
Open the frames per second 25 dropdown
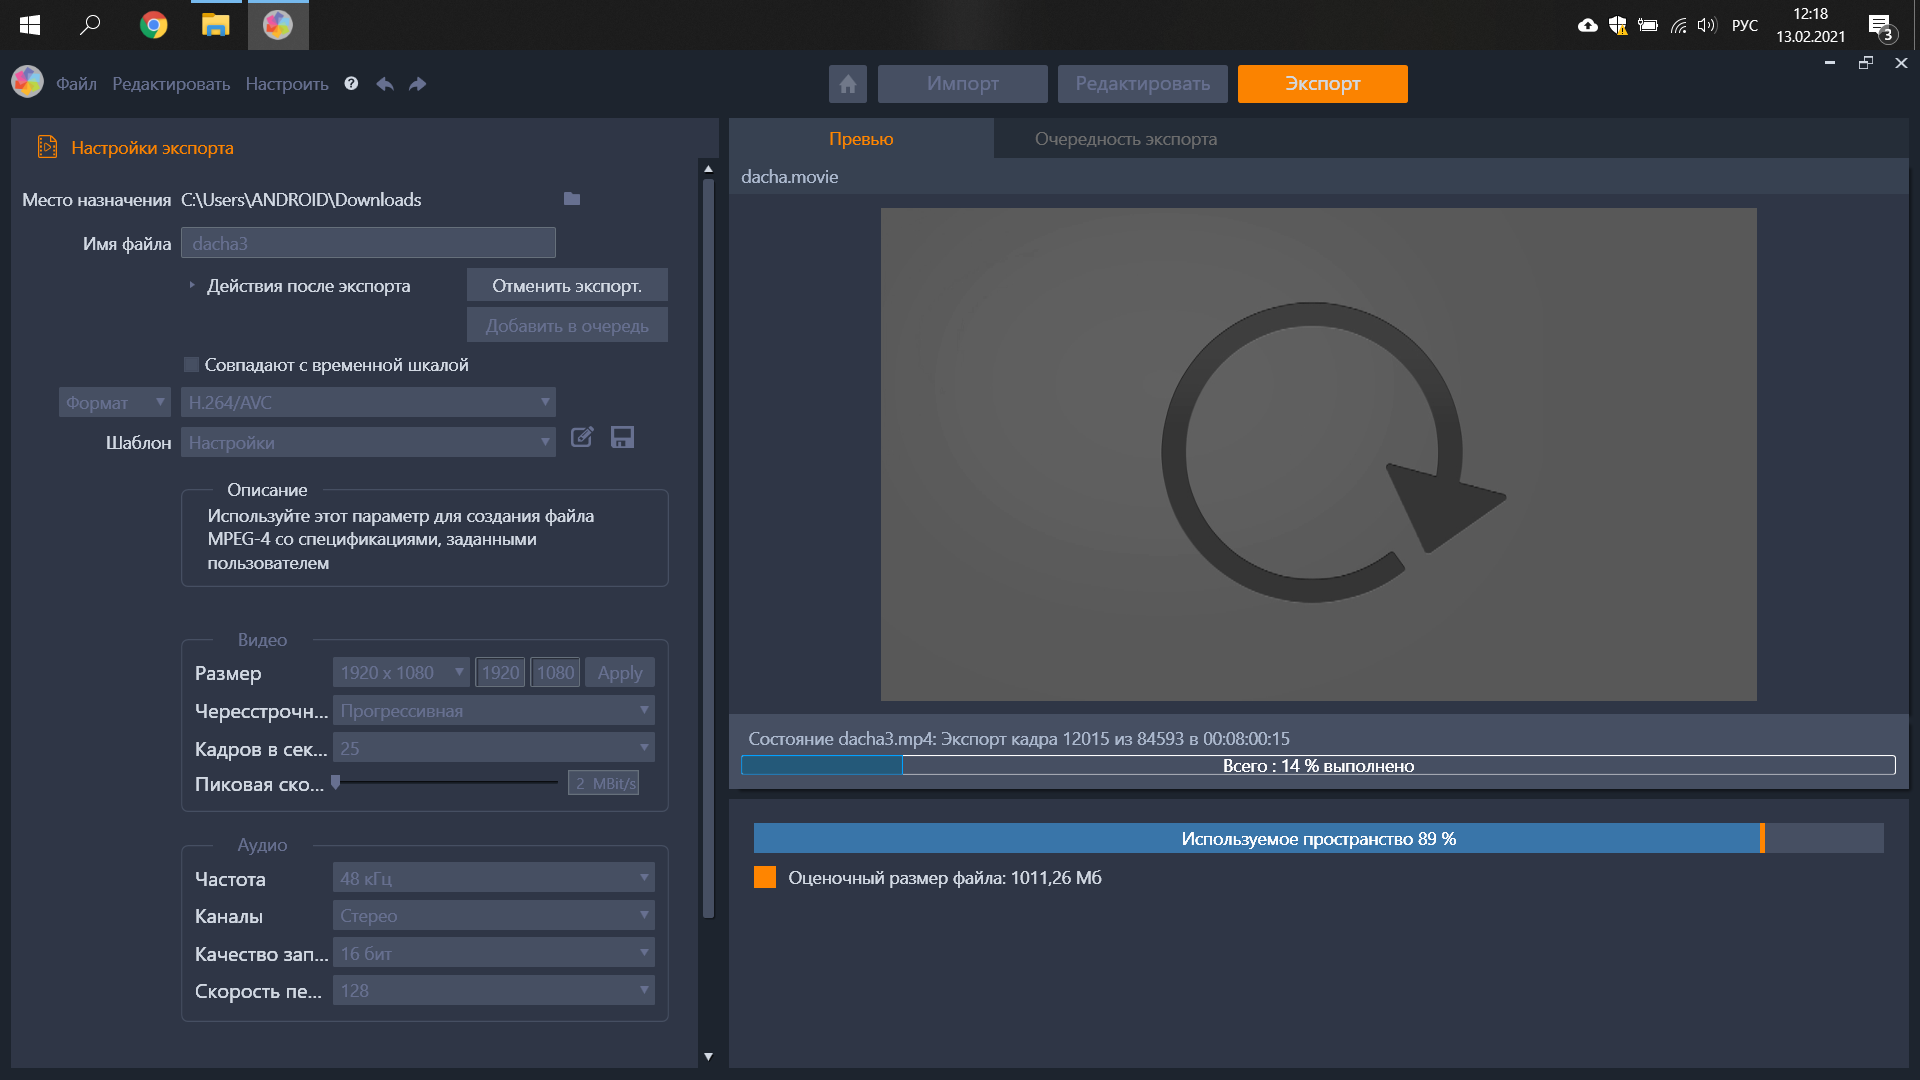click(494, 748)
